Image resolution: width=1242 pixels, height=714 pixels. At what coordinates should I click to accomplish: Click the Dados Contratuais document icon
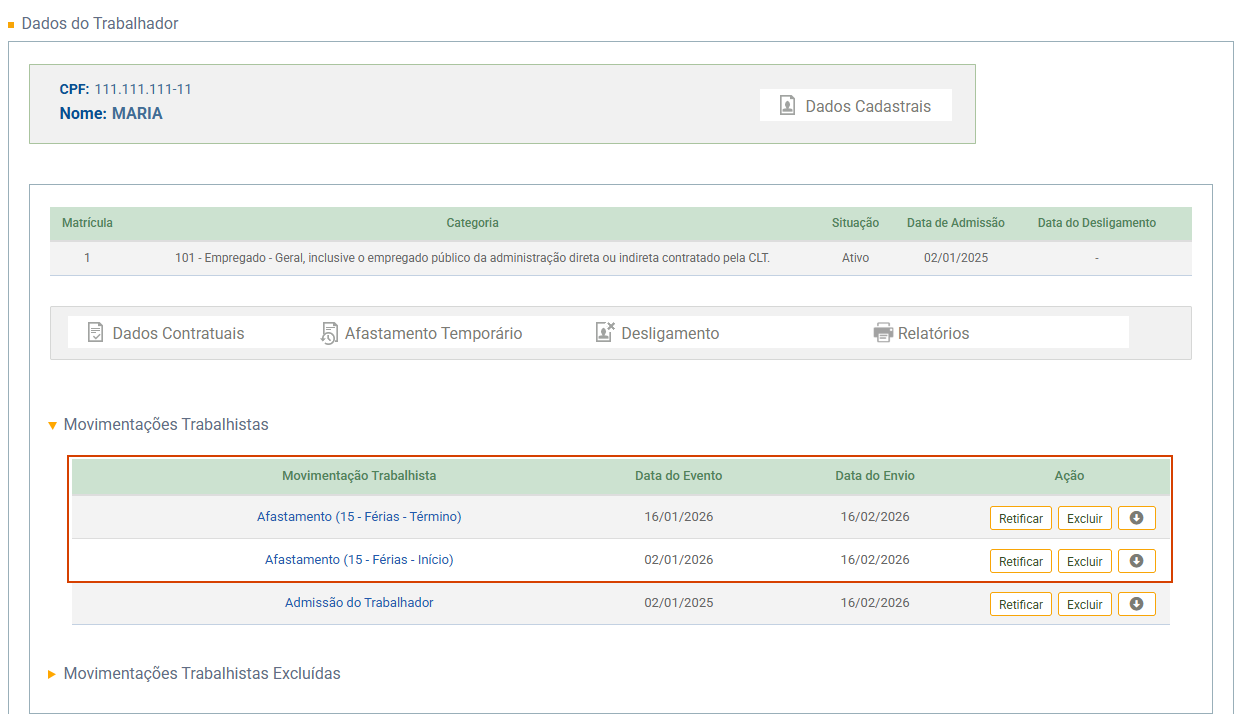(x=96, y=333)
